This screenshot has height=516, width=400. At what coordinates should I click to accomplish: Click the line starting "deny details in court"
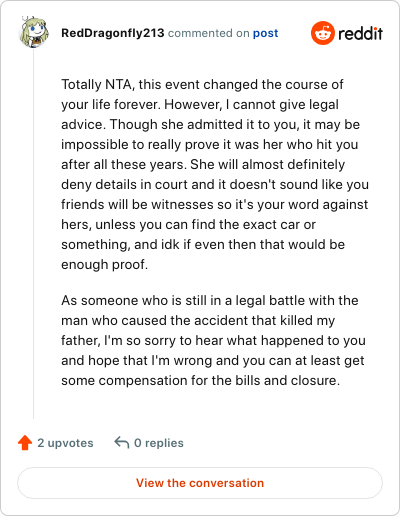coord(215,184)
